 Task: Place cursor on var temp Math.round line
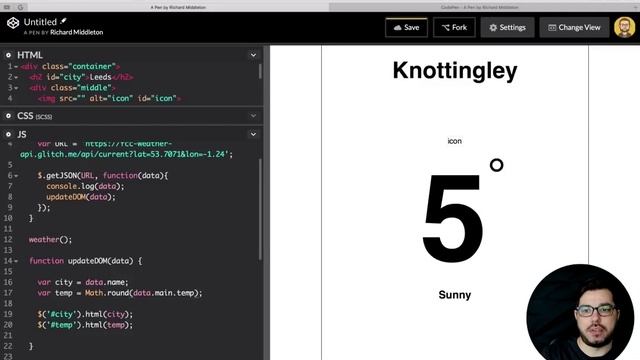click(120, 293)
